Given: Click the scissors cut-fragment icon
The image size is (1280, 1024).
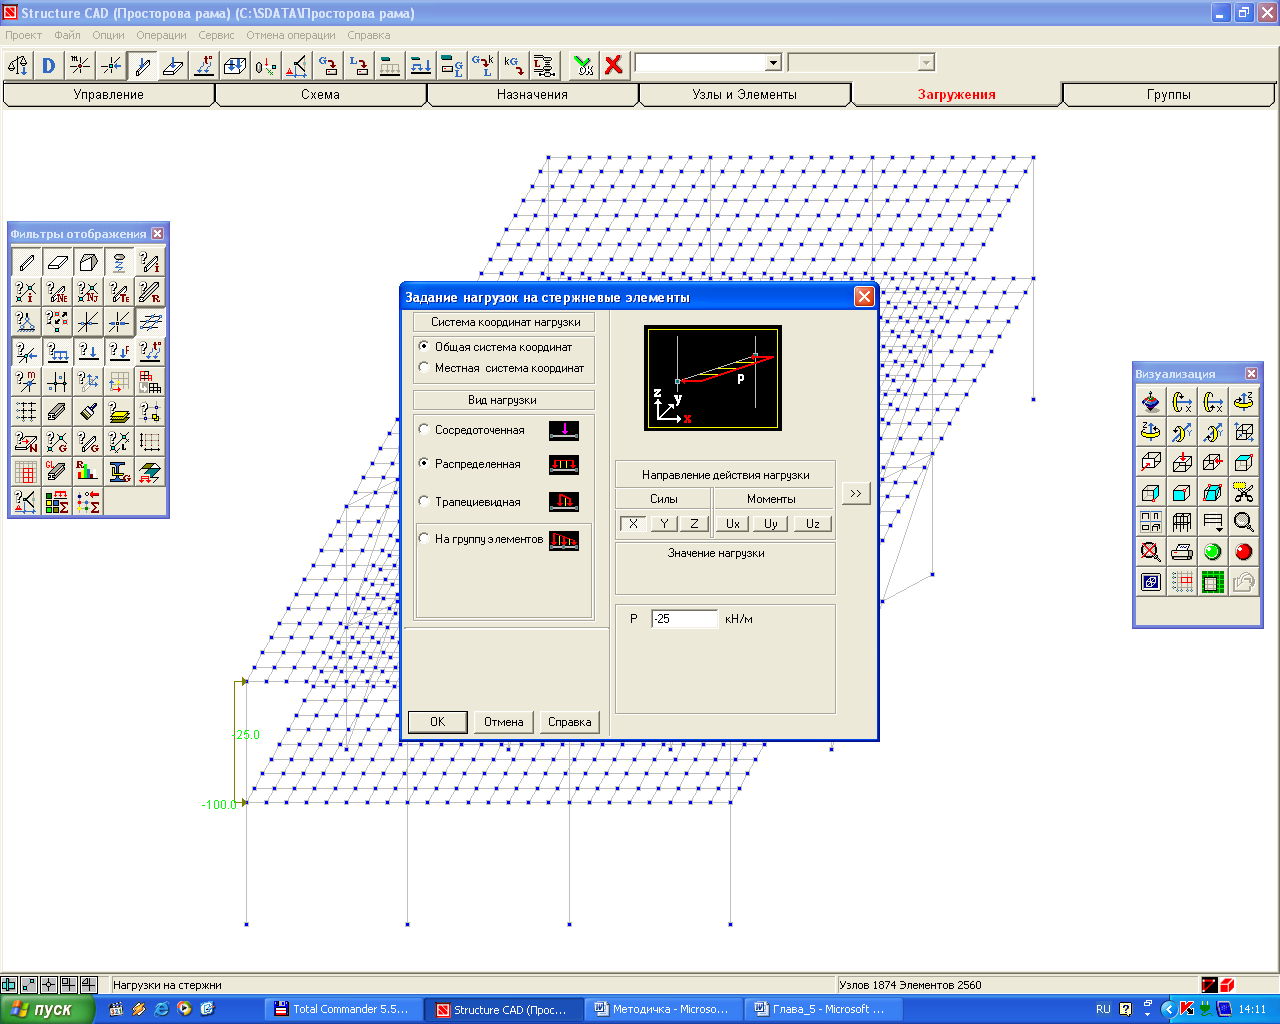Looking at the screenshot, I should [1243, 492].
